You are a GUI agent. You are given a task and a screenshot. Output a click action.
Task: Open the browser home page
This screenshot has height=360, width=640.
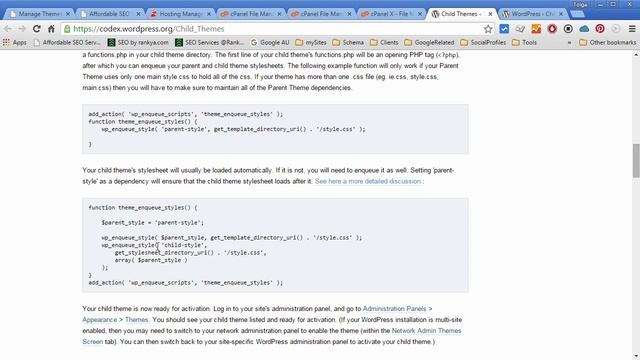[x=51, y=29]
